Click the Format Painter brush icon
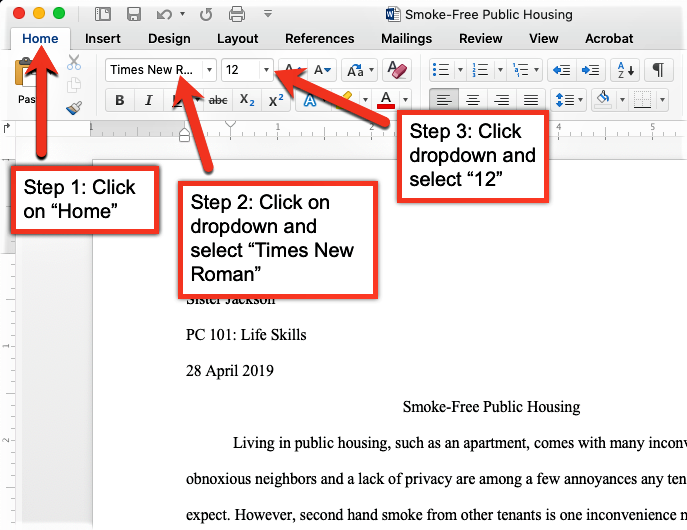This screenshot has width=687, height=530. (x=74, y=108)
